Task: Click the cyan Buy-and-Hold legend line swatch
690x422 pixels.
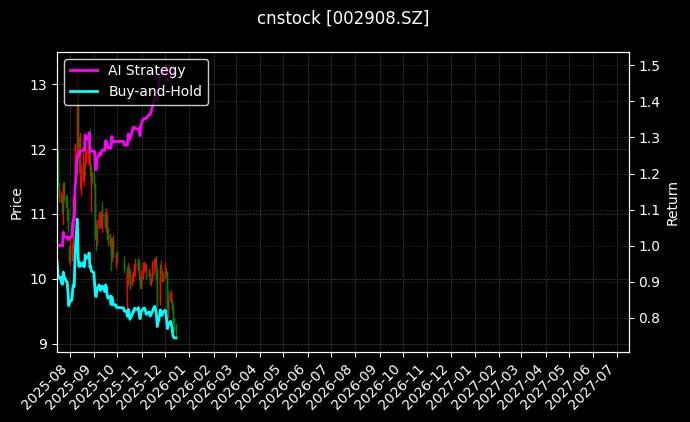Action: [x=84, y=91]
